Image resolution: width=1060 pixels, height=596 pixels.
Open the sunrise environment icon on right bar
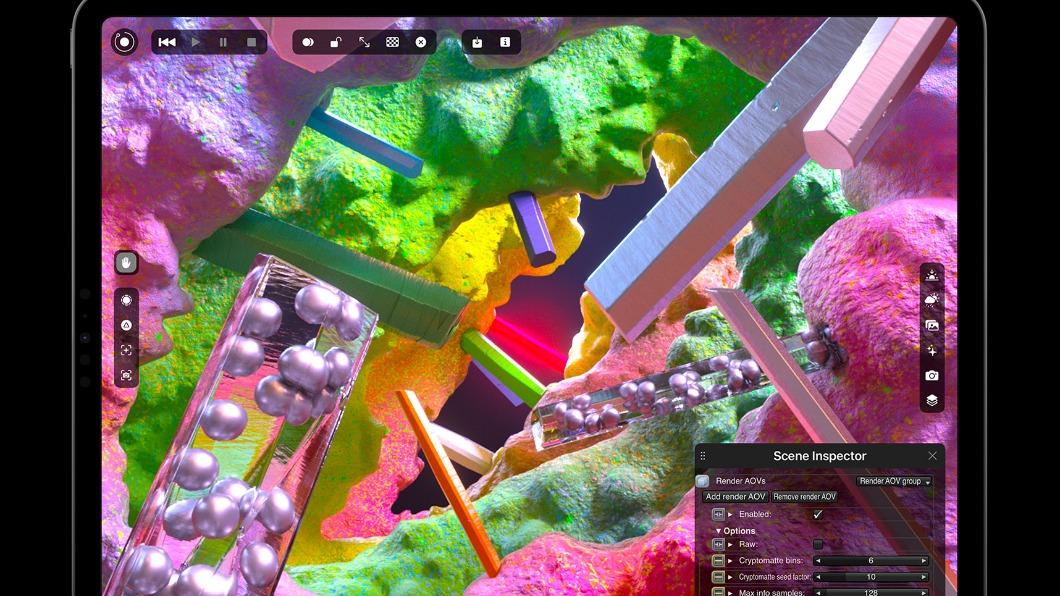[932, 275]
